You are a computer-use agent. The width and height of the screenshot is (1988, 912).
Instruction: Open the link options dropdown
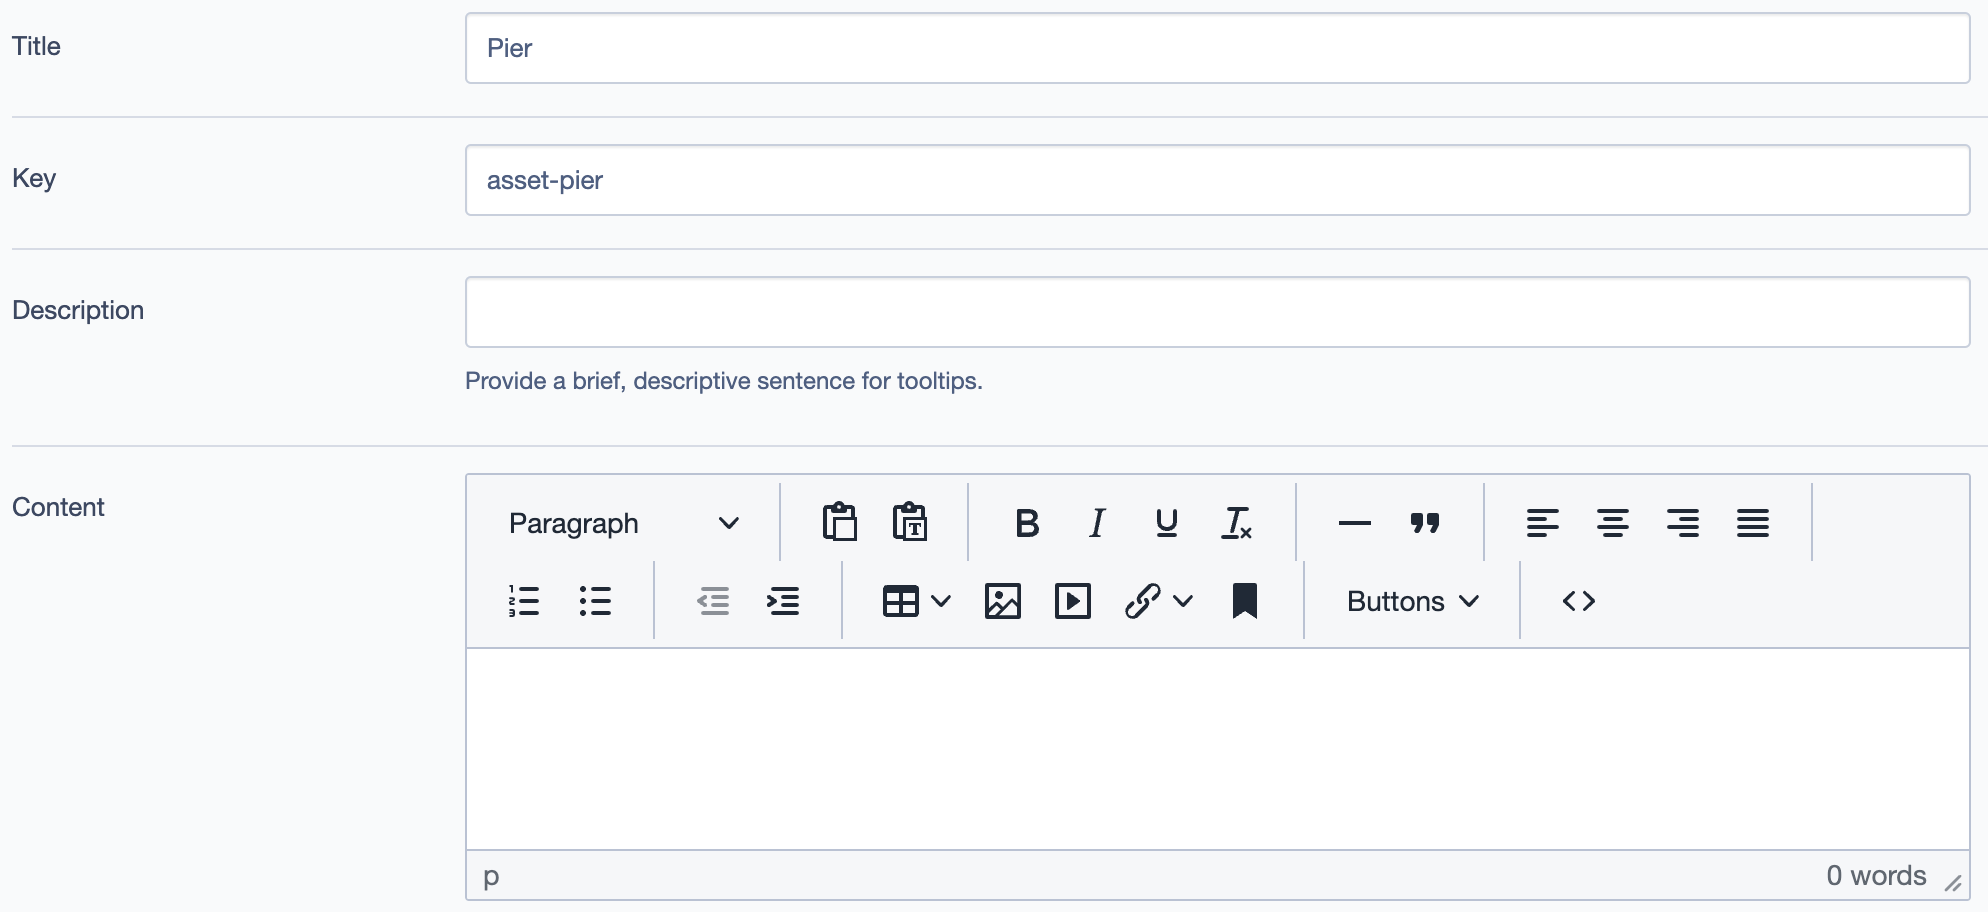(x=1158, y=600)
